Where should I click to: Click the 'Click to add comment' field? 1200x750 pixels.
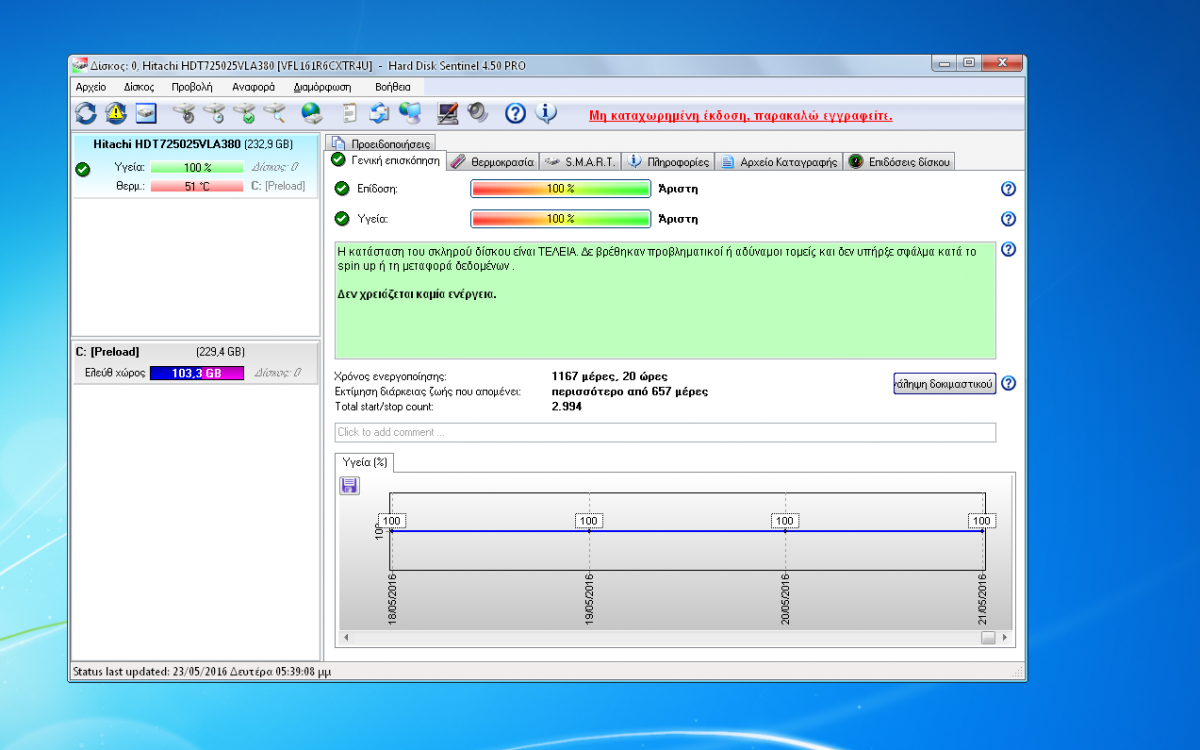665,432
